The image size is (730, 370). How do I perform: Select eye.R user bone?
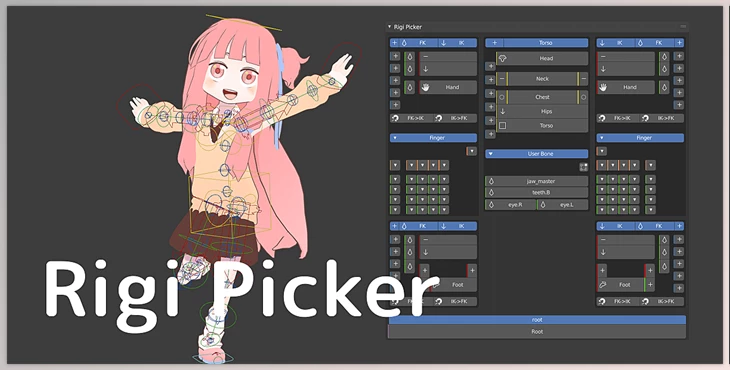tap(511, 204)
